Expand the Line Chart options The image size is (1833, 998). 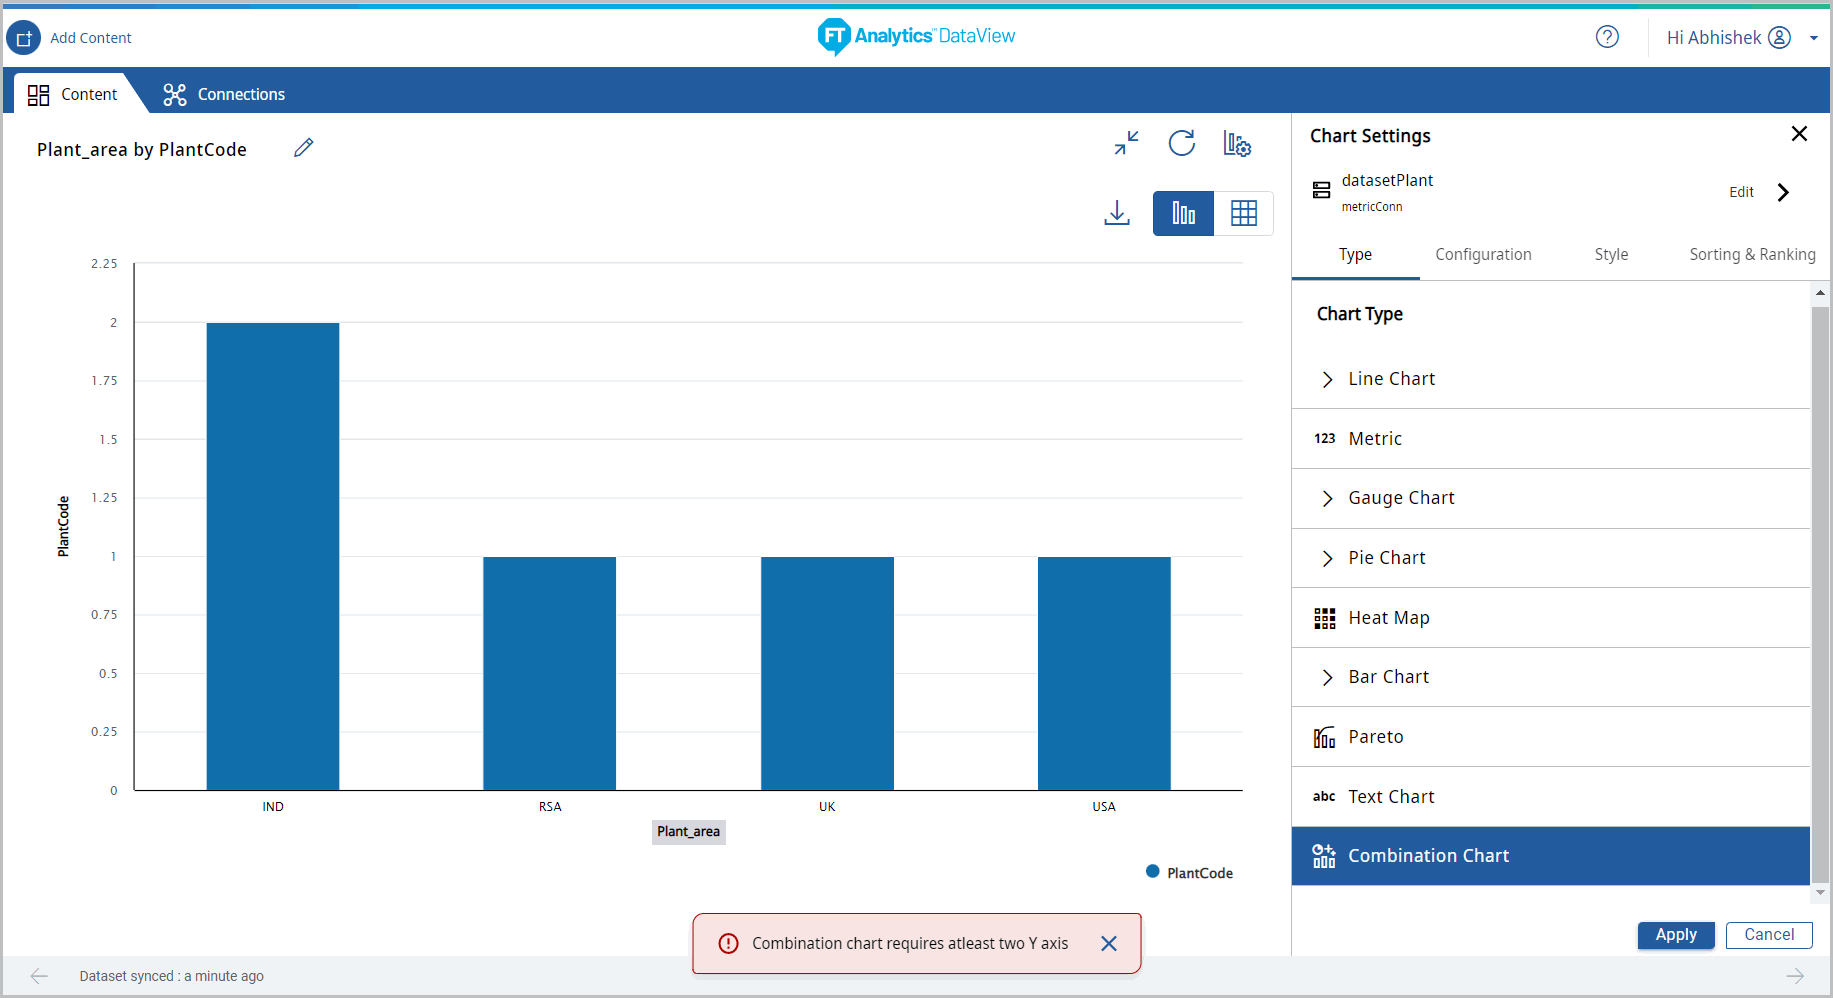point(1327,379)
